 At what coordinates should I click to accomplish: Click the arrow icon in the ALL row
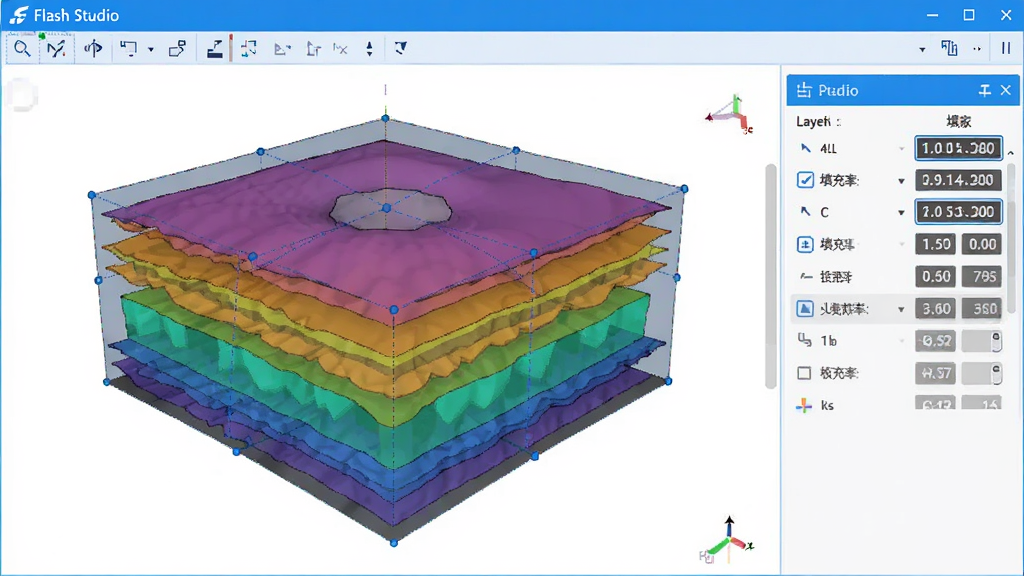click(805, 148)
